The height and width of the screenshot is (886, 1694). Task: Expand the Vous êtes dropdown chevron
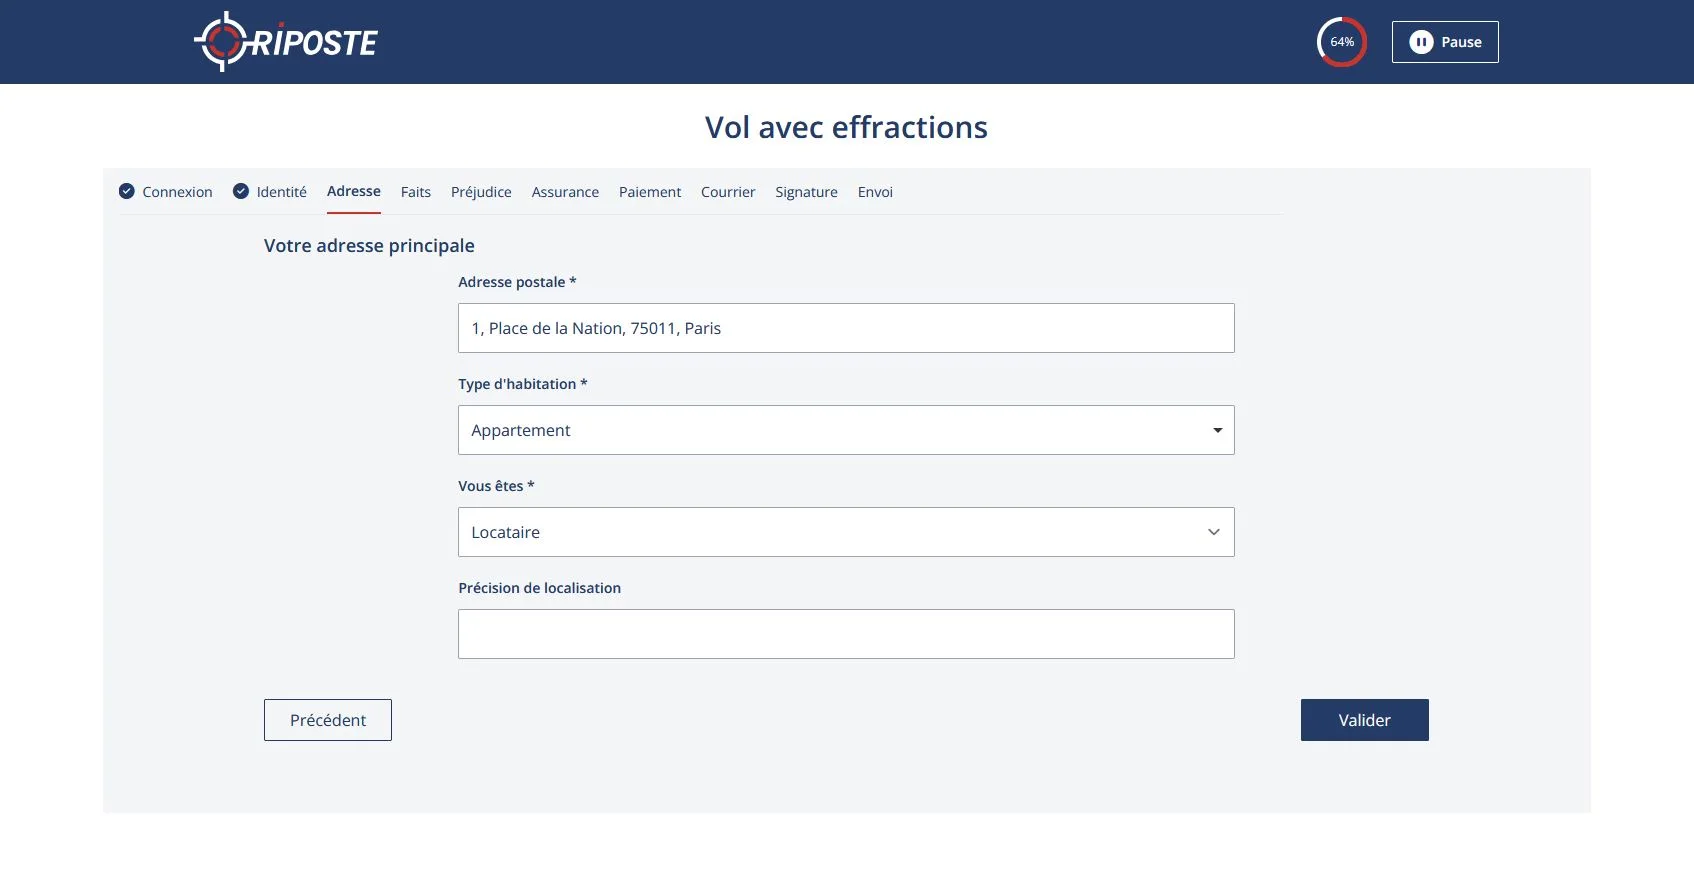click(1213, 532)
